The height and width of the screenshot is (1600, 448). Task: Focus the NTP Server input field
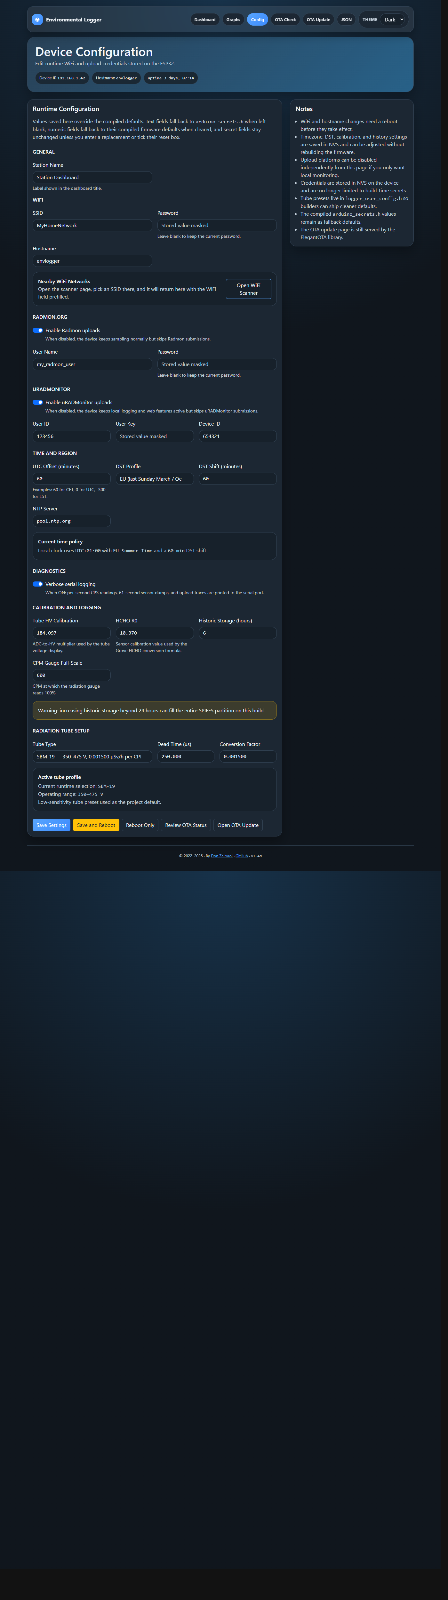(71, 521)
